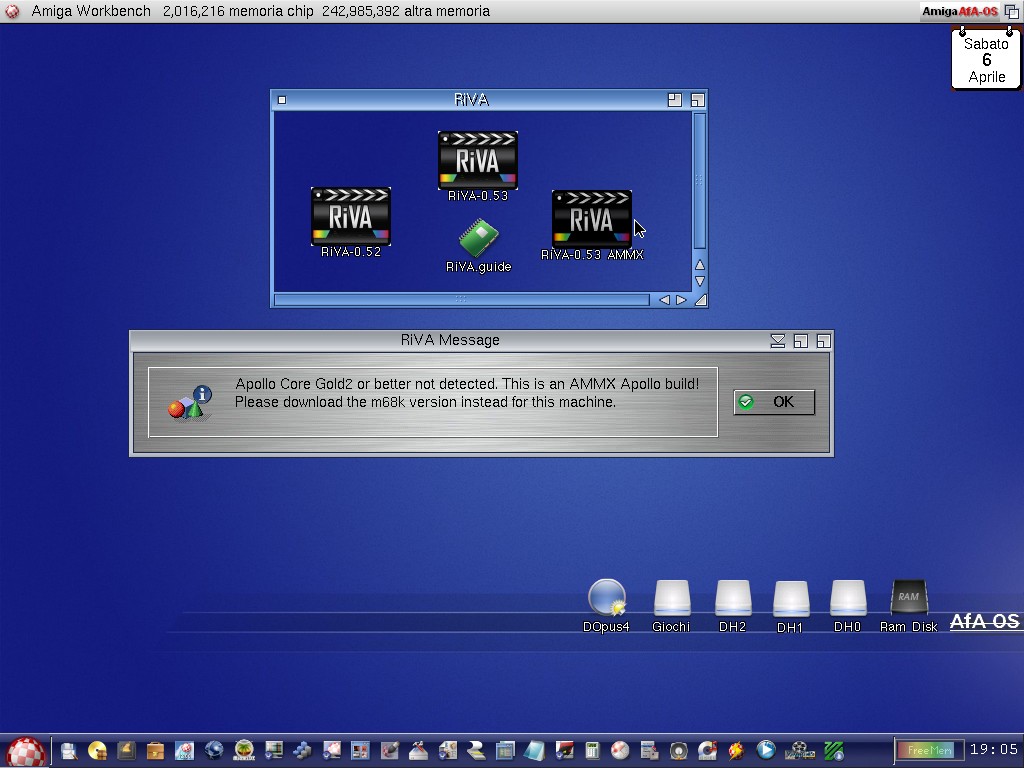Open the Giochi drive
This screenshot has width=1024, height=768.
671,599
